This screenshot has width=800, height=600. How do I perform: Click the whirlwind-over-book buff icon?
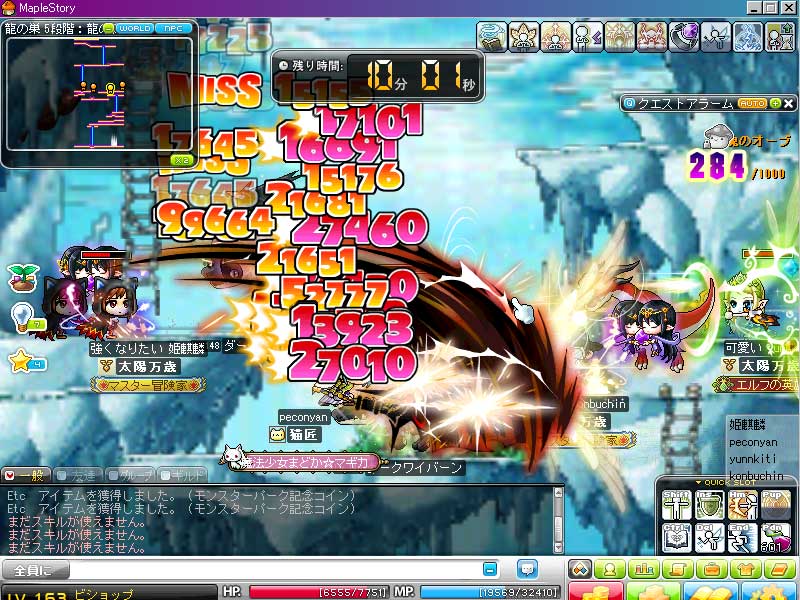coord(492,37)
